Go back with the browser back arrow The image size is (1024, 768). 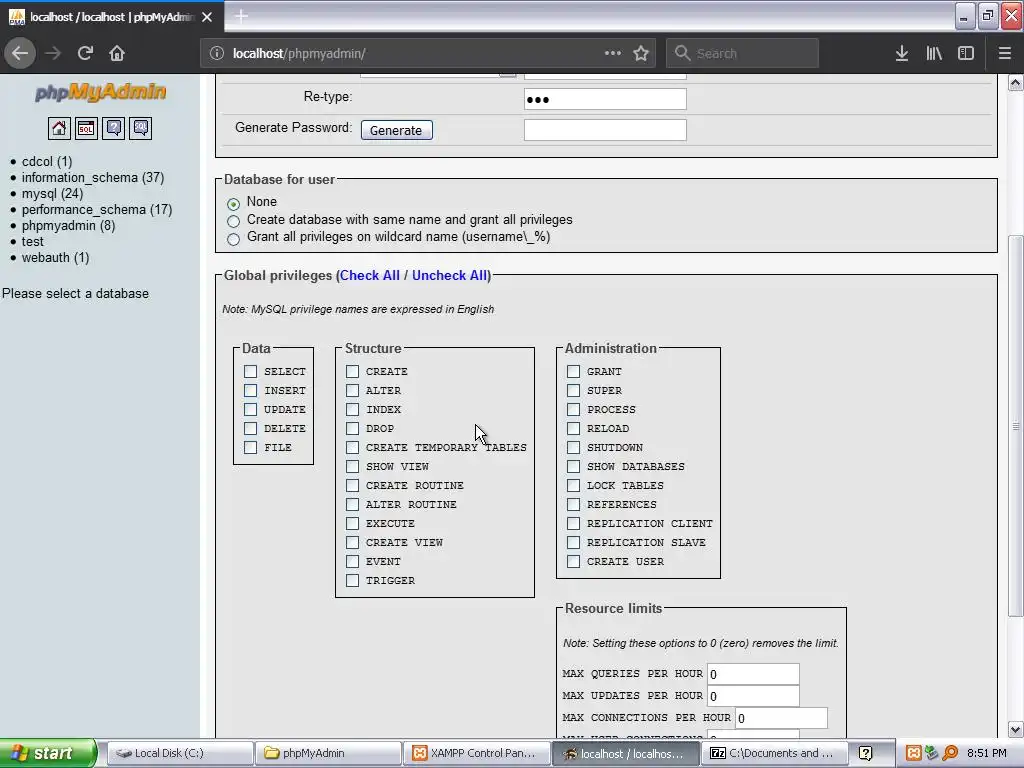[x=20, y=53]
